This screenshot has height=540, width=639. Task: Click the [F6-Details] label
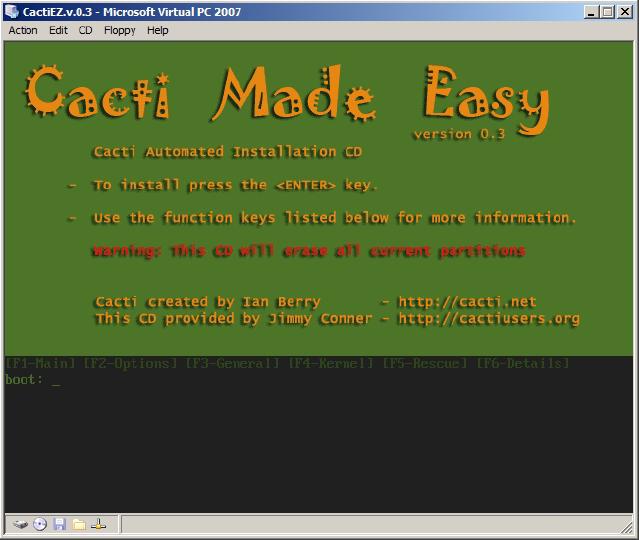point(522,363)
